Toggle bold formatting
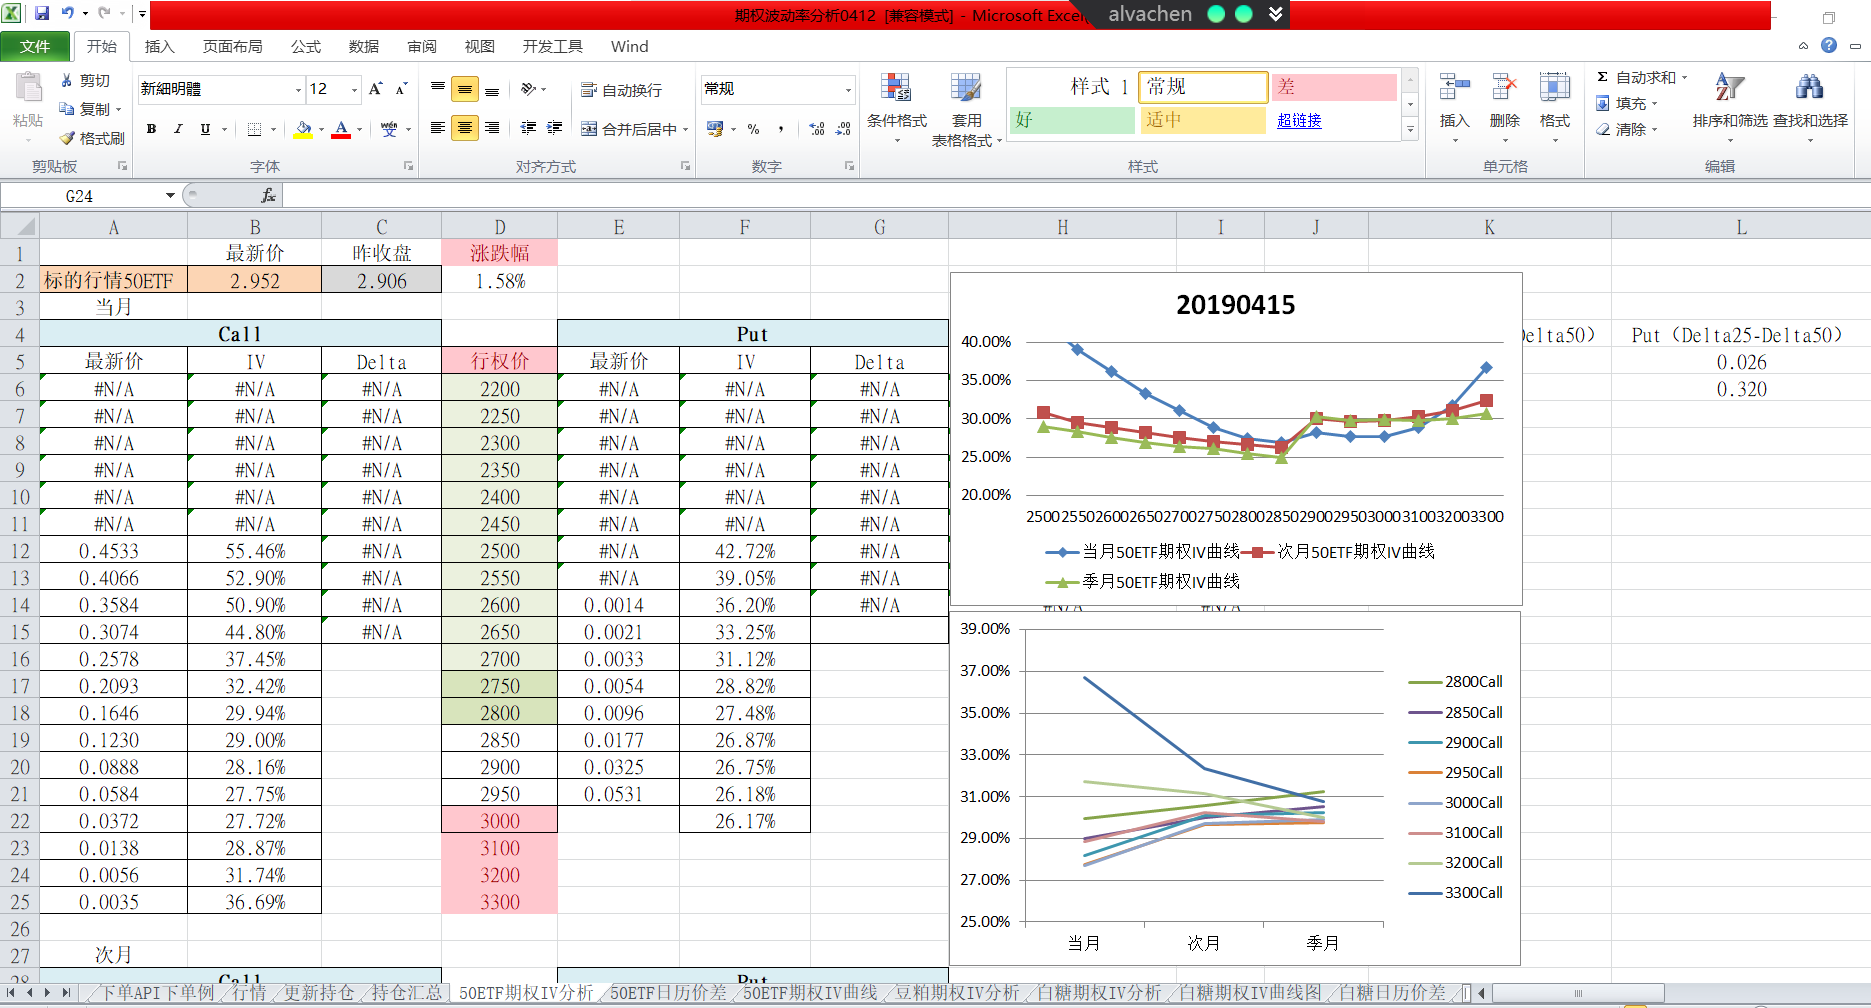The image size is (1871, 1008). pyautogui.click(x=151, y=129)
